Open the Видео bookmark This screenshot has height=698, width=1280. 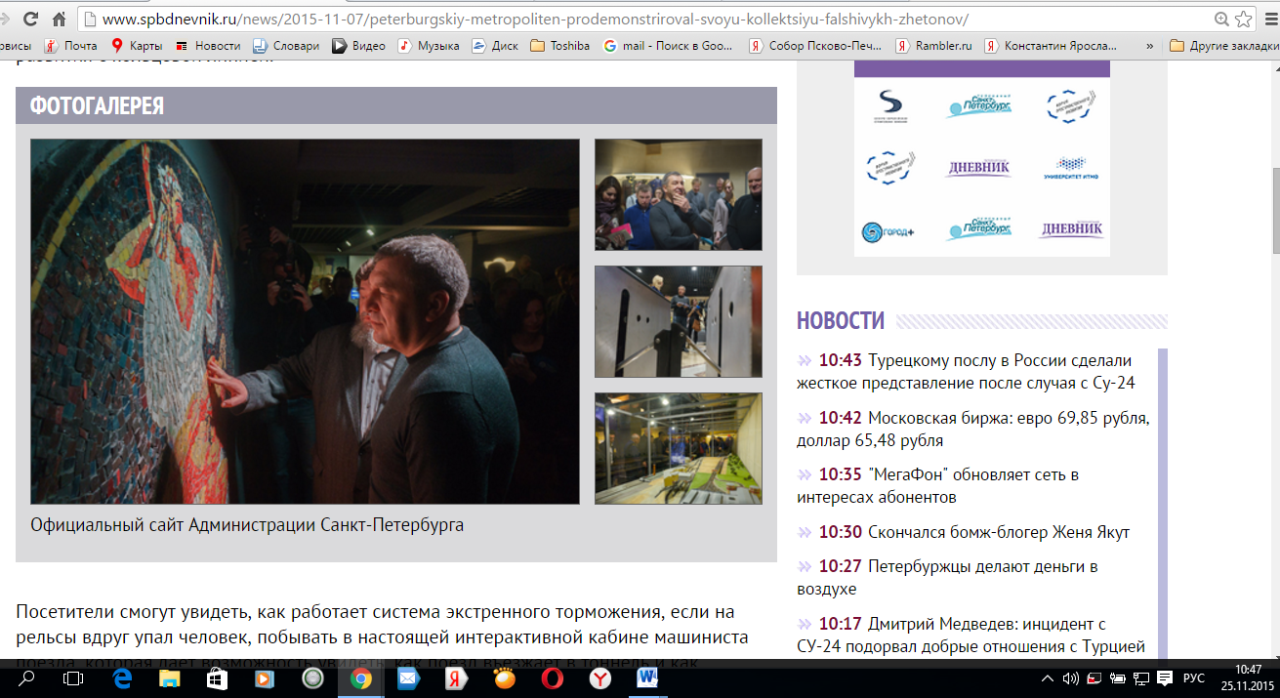pyautogui.click(x=358, y=46)
